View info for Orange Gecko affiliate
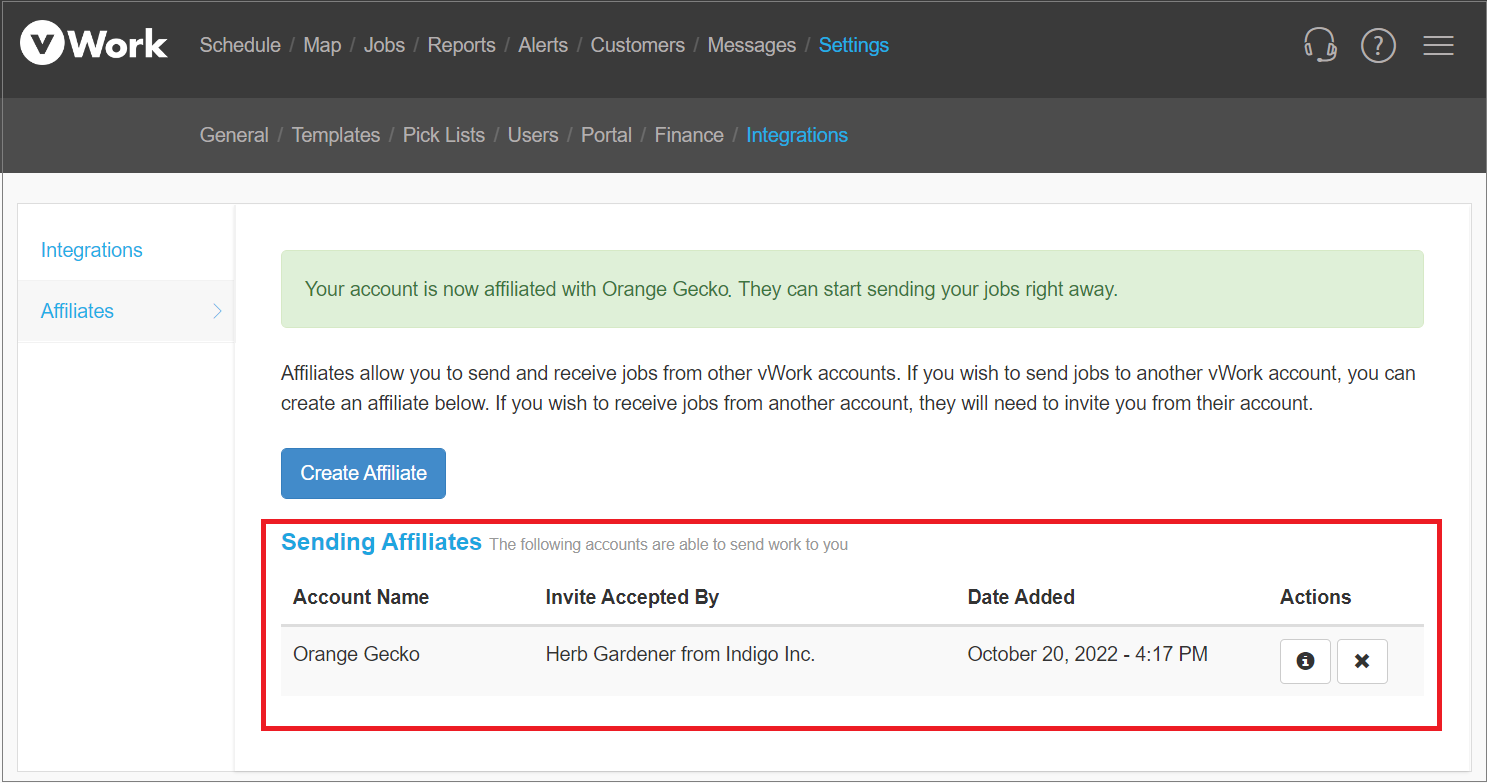 pos(1305,661)
